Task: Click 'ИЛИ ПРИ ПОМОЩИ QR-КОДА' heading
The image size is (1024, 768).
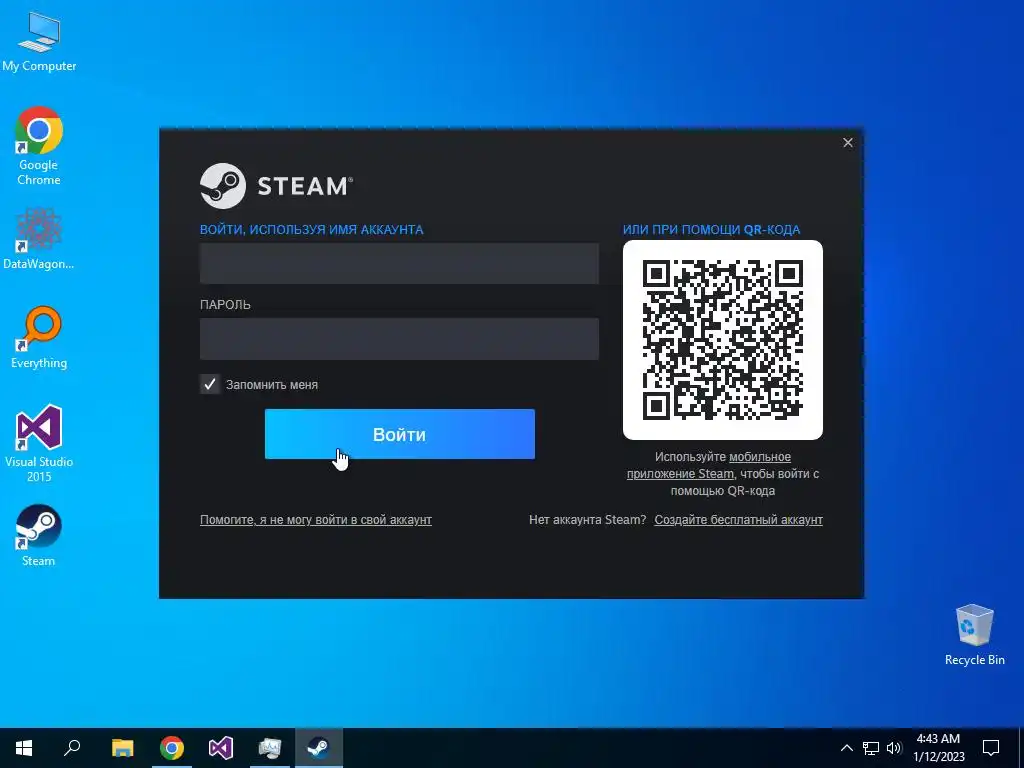Action: pos(711,230)
